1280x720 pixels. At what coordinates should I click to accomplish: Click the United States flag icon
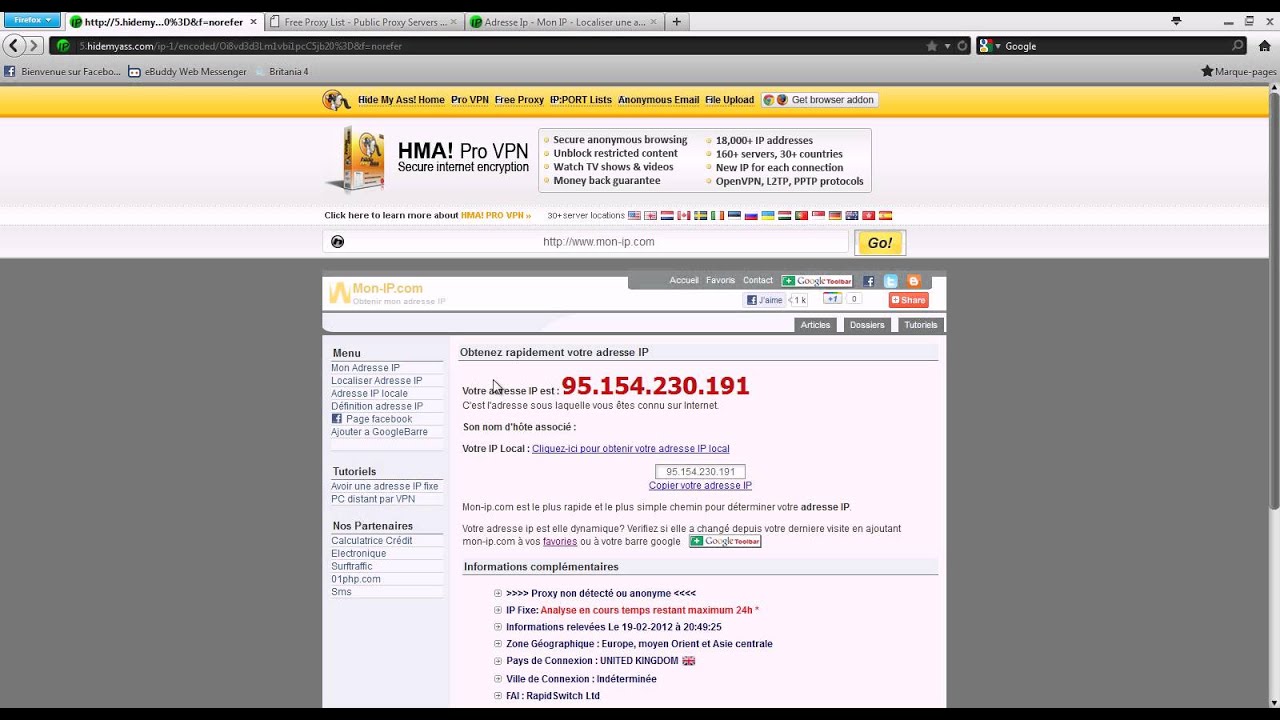click(634, 215)
